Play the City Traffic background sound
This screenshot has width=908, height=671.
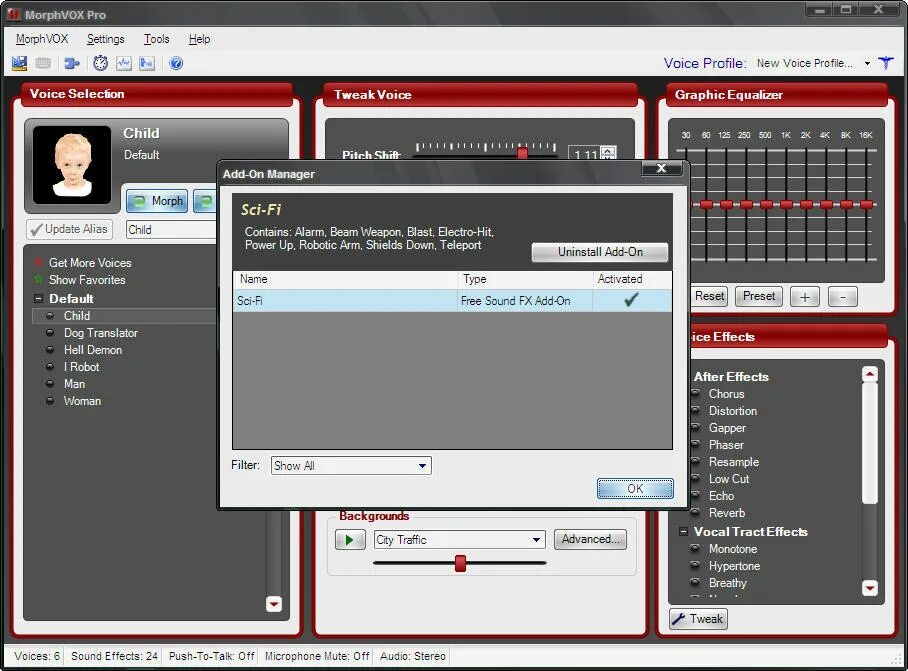click(350, 540)
